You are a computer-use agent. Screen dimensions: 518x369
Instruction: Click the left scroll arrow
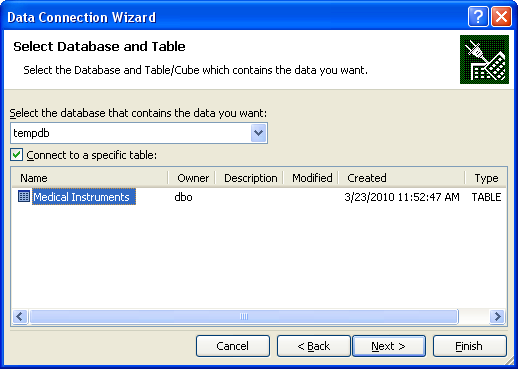click(x=20, y=316)
